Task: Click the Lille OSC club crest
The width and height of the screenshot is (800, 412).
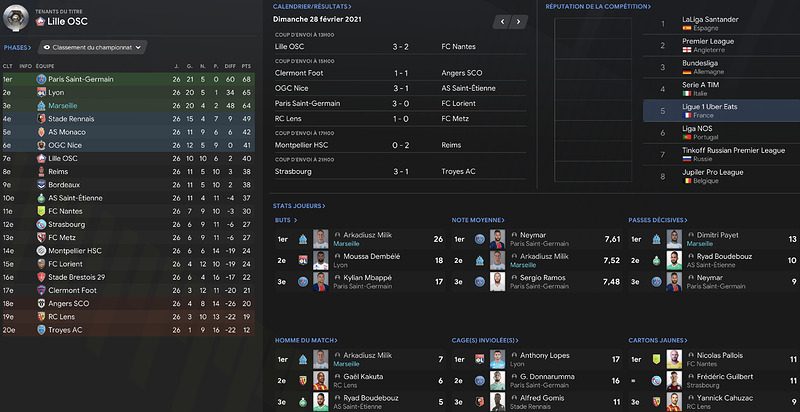Action: point(40,21)
